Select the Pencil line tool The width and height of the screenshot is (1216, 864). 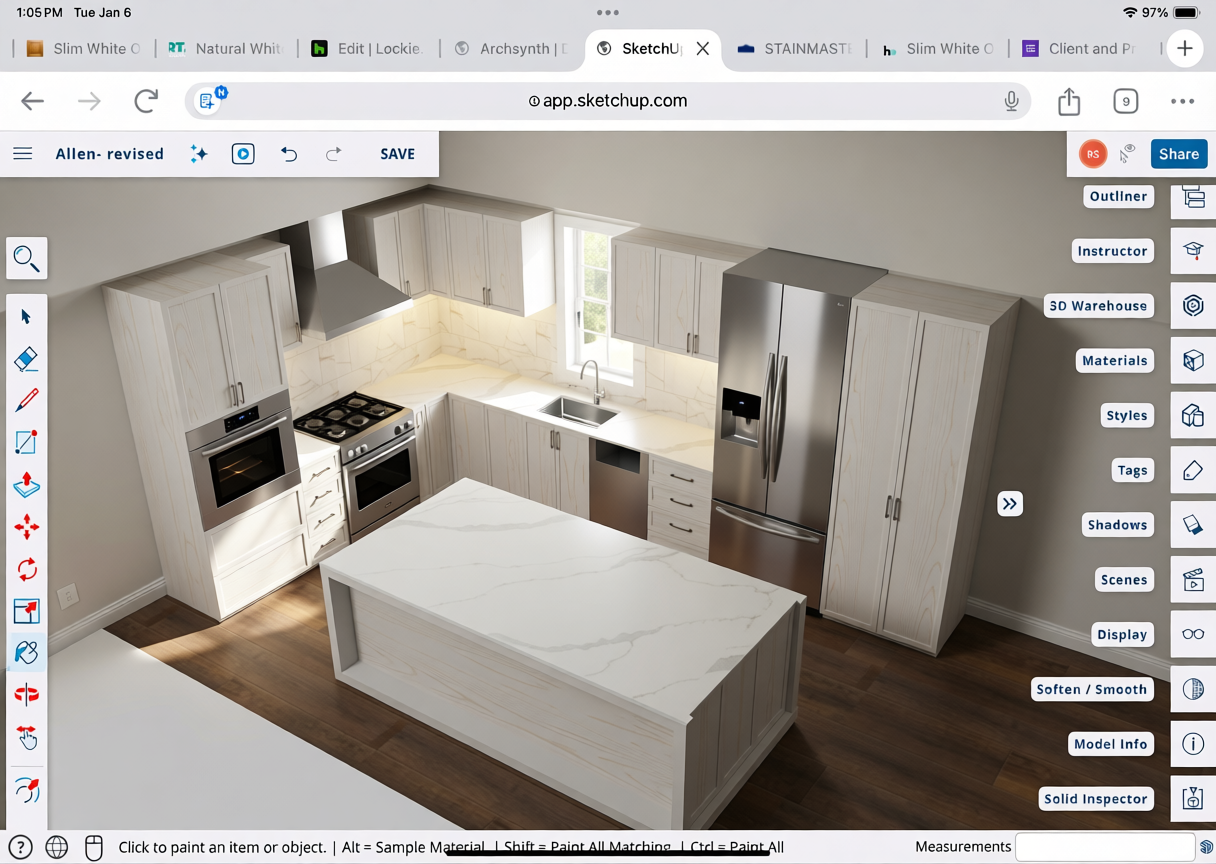pyautogui.click(x=27, y=401)
